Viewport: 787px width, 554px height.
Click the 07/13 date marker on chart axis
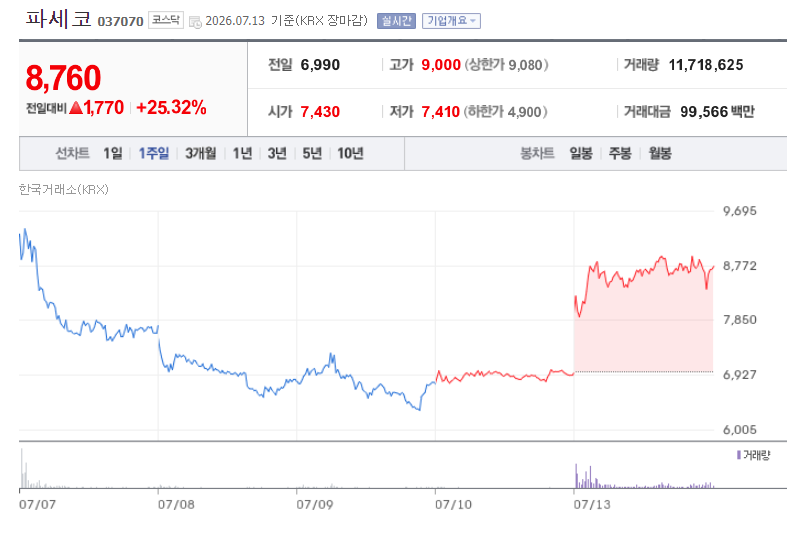[x=592, y=504]
